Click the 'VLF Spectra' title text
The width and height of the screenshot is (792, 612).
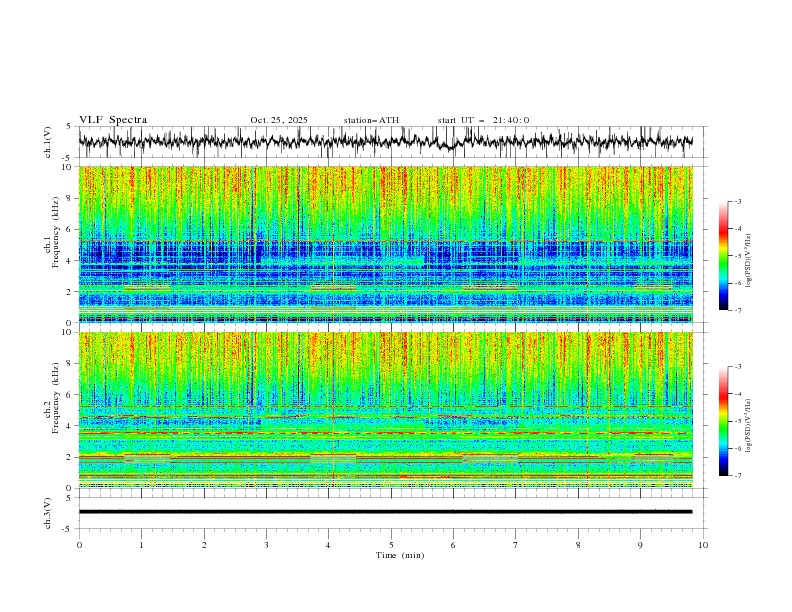[x=113, y=120]
